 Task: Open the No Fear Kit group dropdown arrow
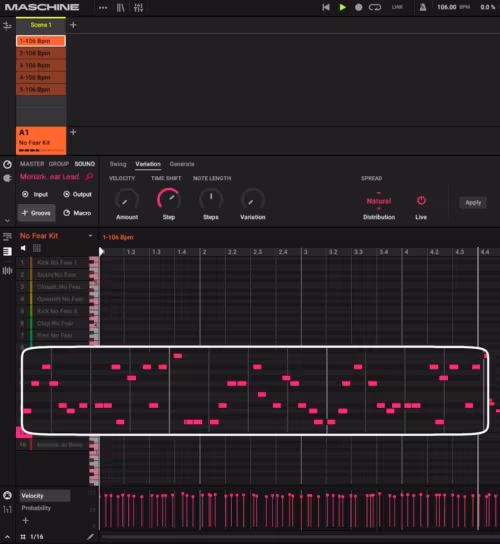pyautogui.click(x=90, y=236)
